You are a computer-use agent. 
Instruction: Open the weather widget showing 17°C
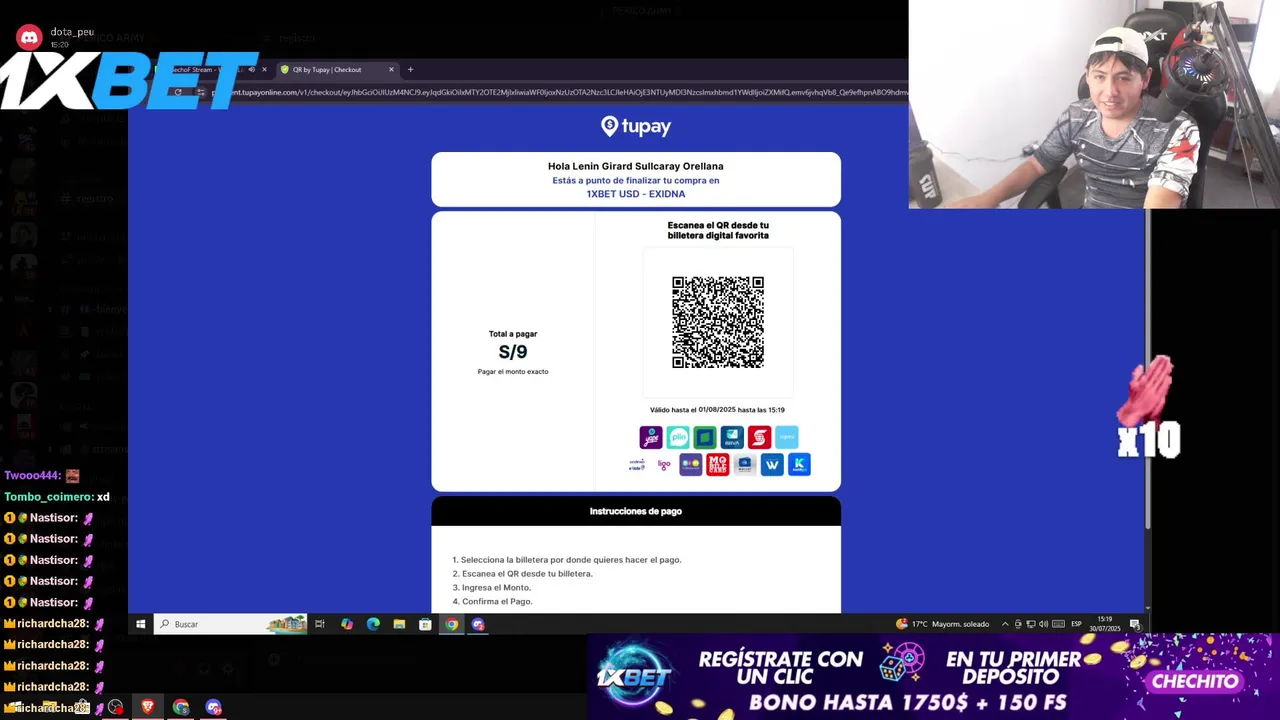click(943, 624)
